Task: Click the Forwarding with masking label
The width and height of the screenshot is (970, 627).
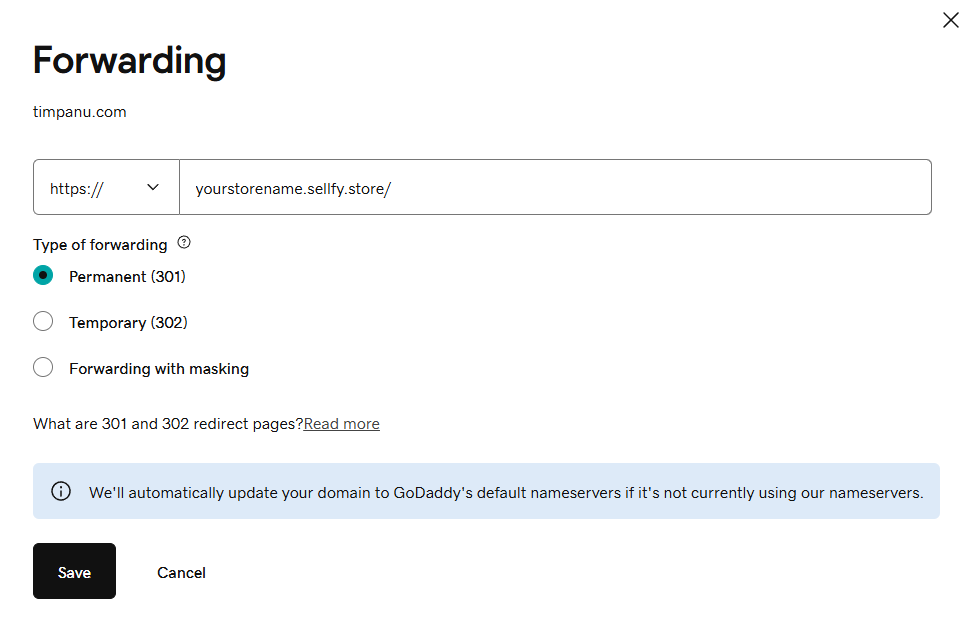Action: (159, 369)
